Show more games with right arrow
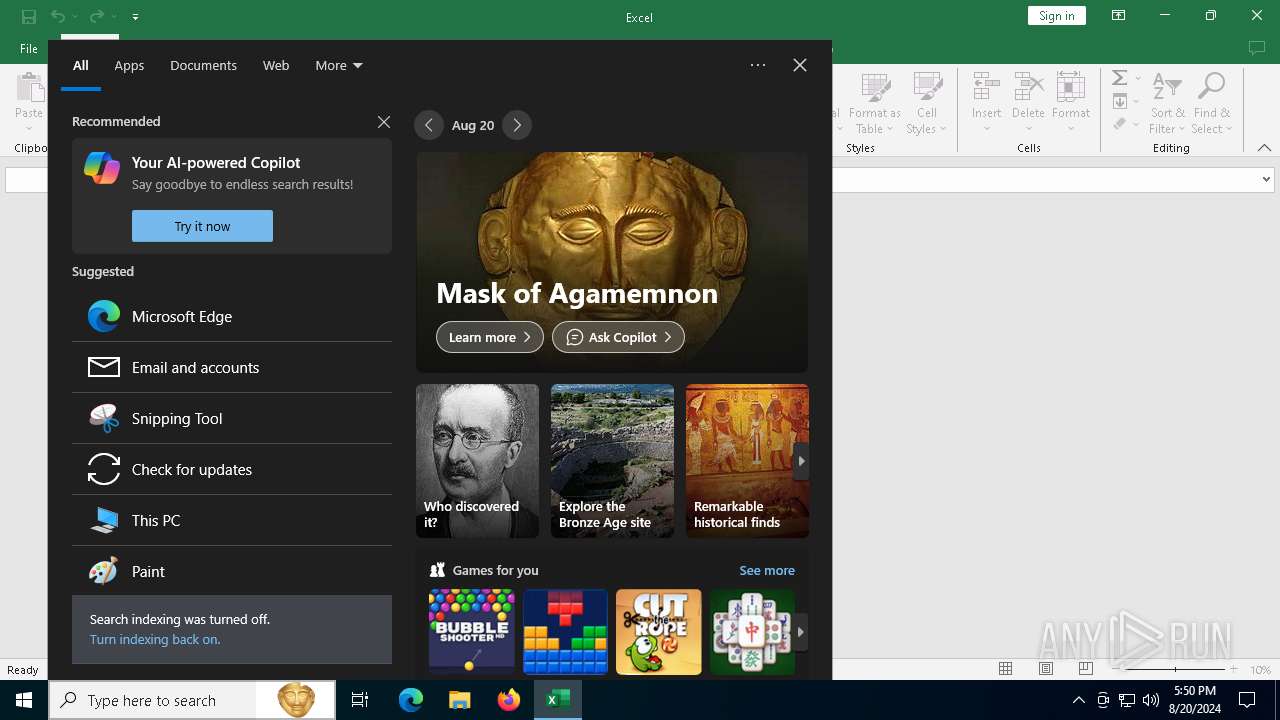1280x720 pixels. [801, 632]
